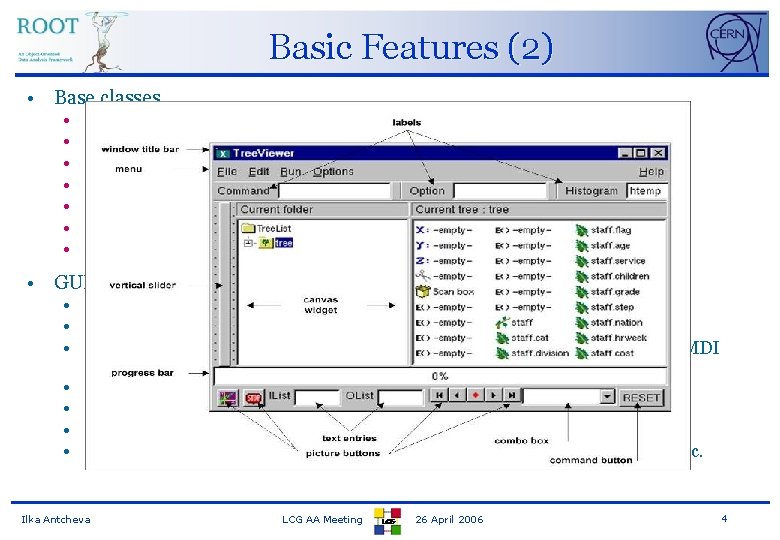Select the staff.cost leaf

(605, 353)
